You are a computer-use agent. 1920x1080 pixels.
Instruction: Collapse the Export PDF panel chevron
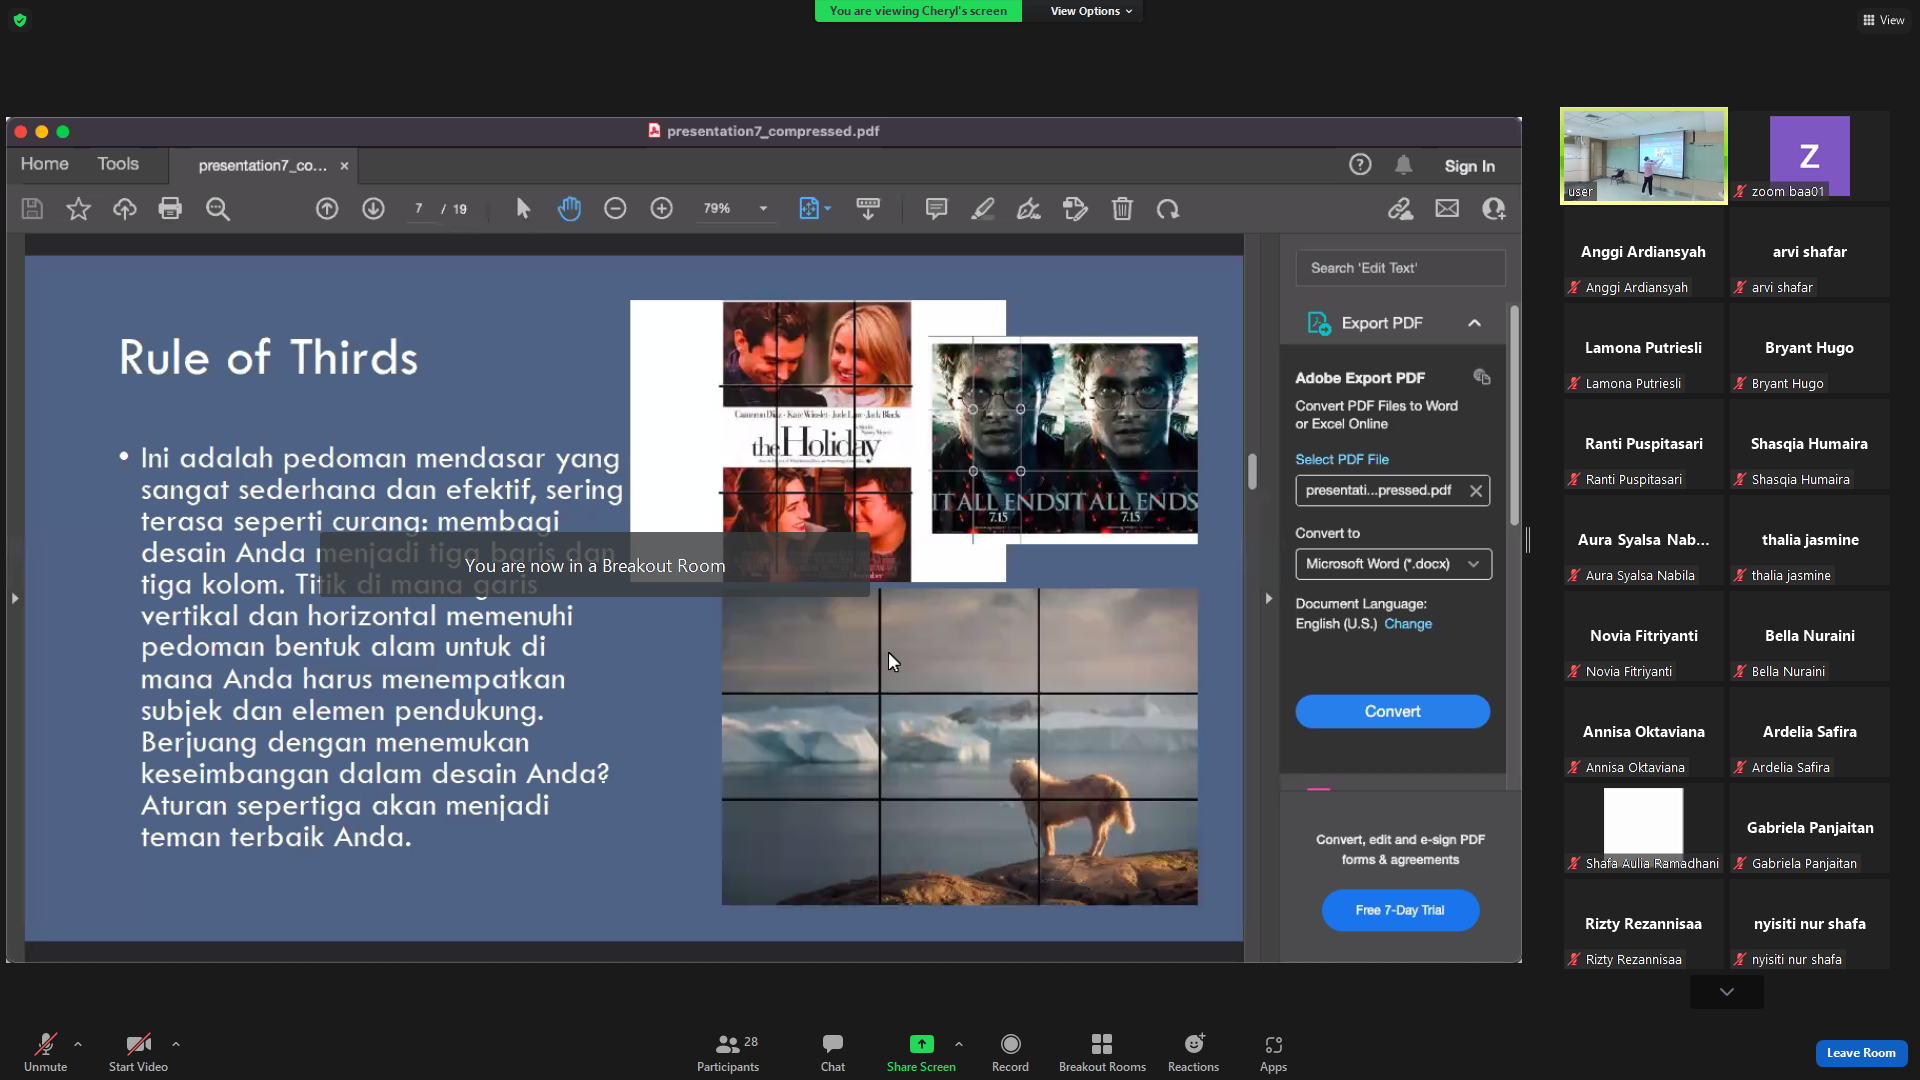coord(1474,323)
